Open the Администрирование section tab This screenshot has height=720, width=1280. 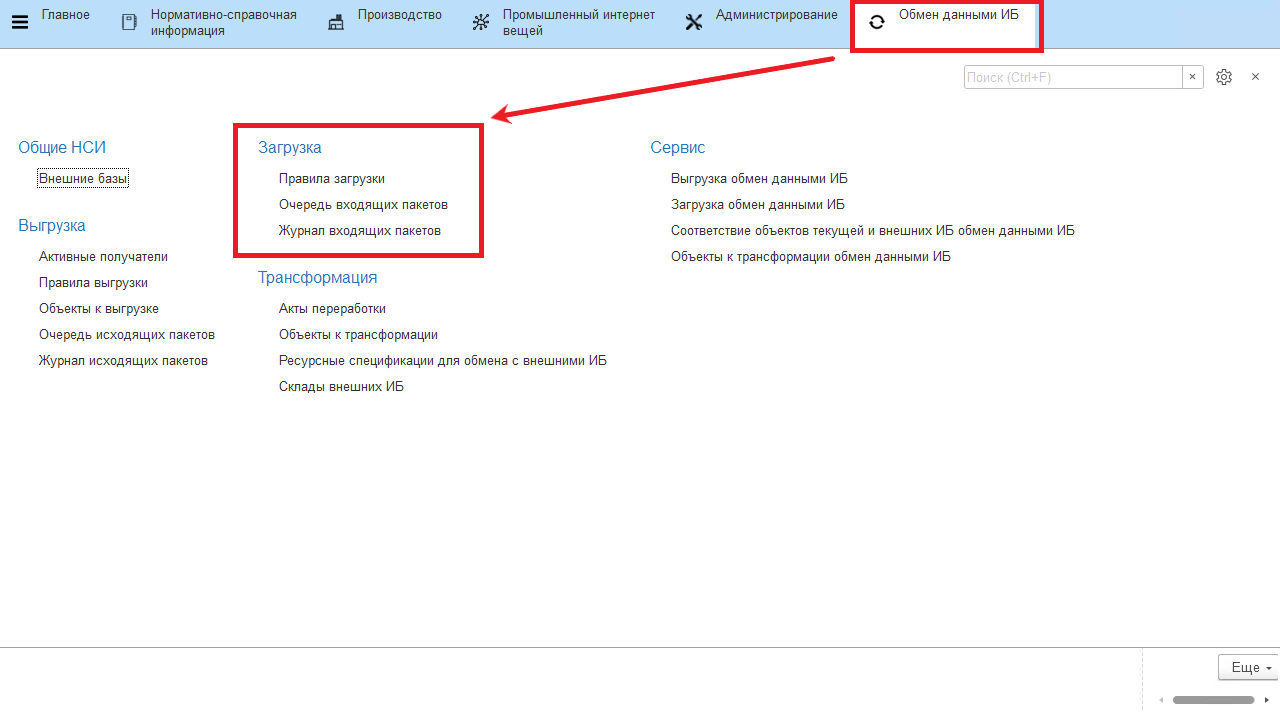click(776, 15)
